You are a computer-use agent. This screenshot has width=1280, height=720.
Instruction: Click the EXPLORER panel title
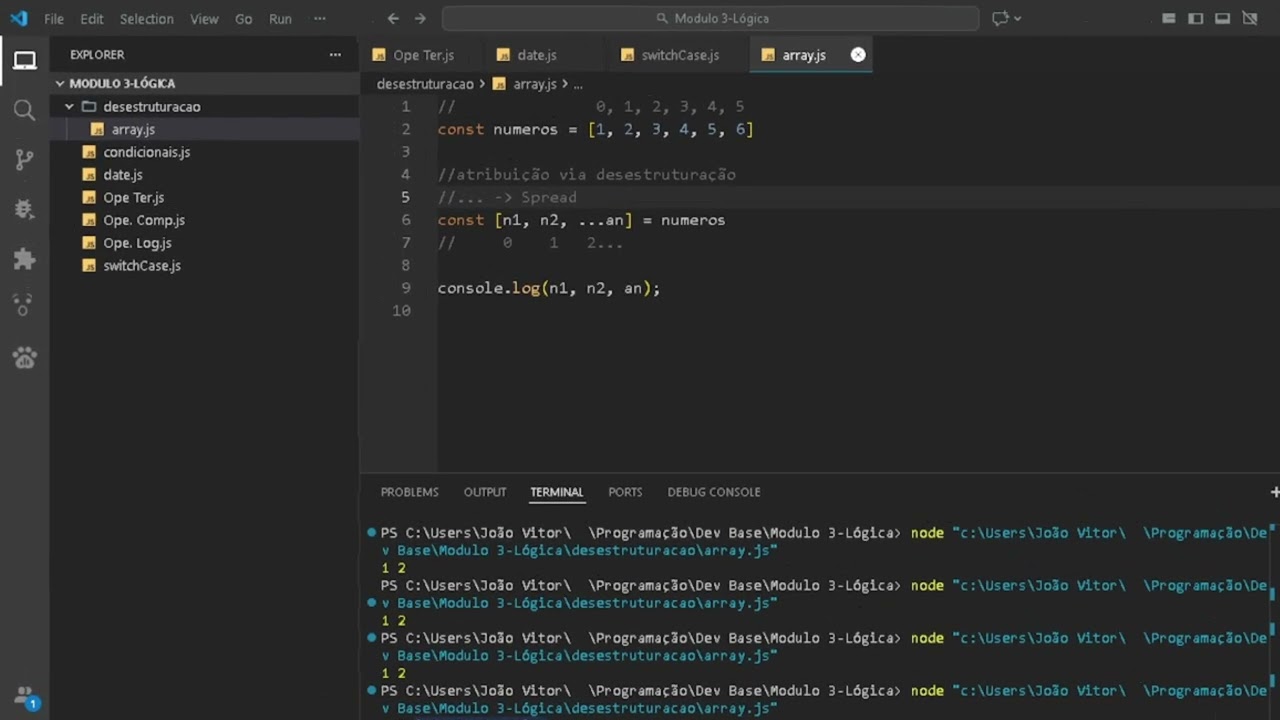click(97, 55)
